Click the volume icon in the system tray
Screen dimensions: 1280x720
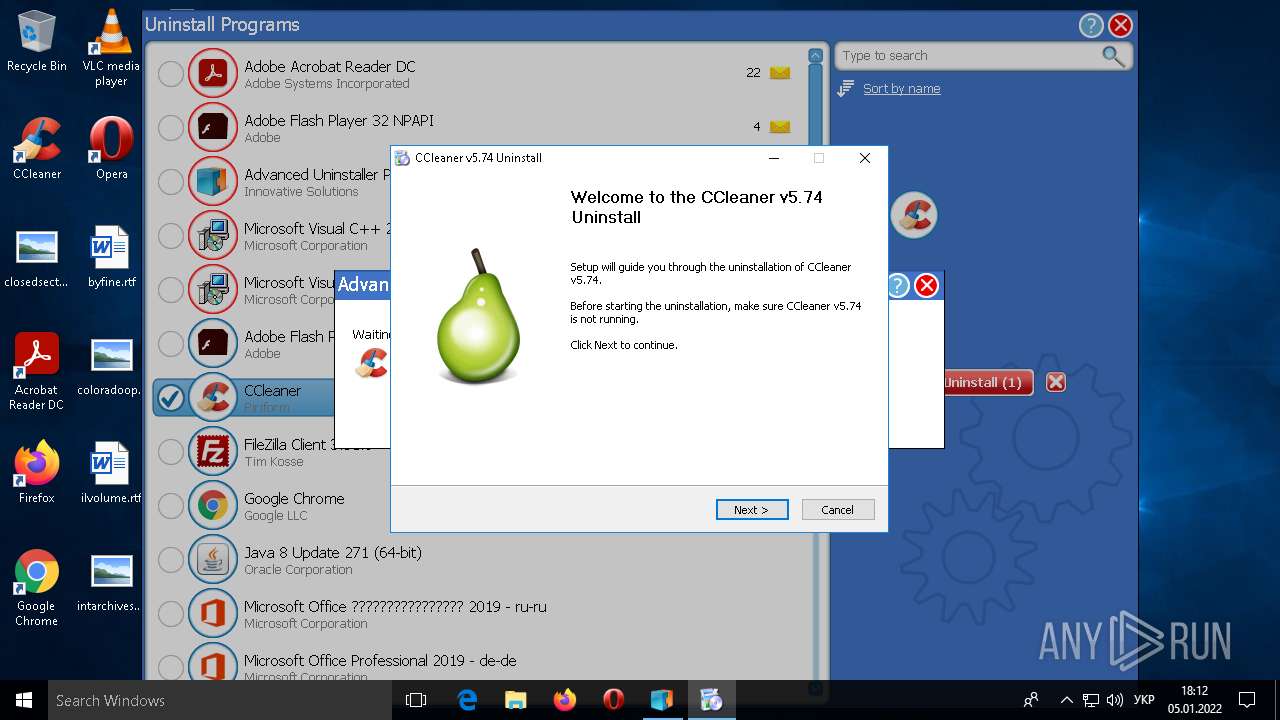(1114, 700)
